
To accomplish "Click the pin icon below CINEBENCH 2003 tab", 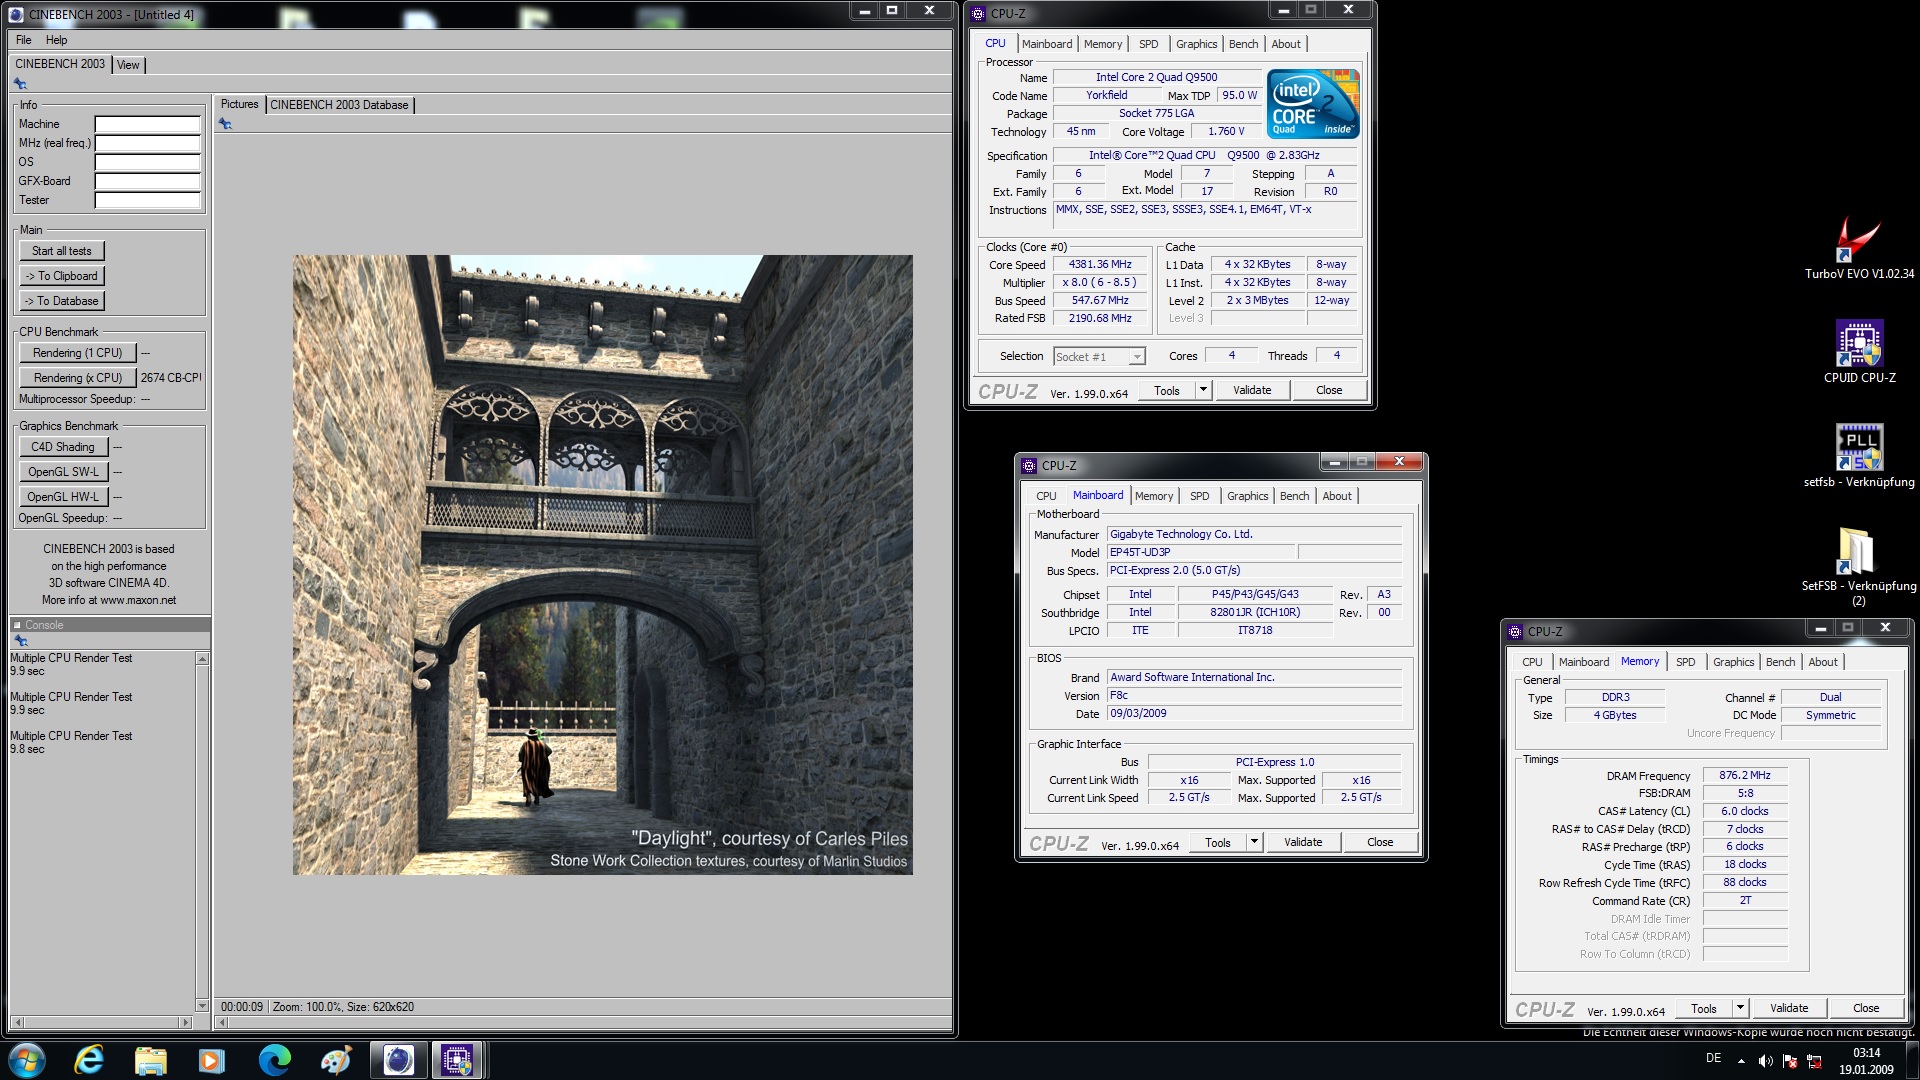I will pos(20,84).
